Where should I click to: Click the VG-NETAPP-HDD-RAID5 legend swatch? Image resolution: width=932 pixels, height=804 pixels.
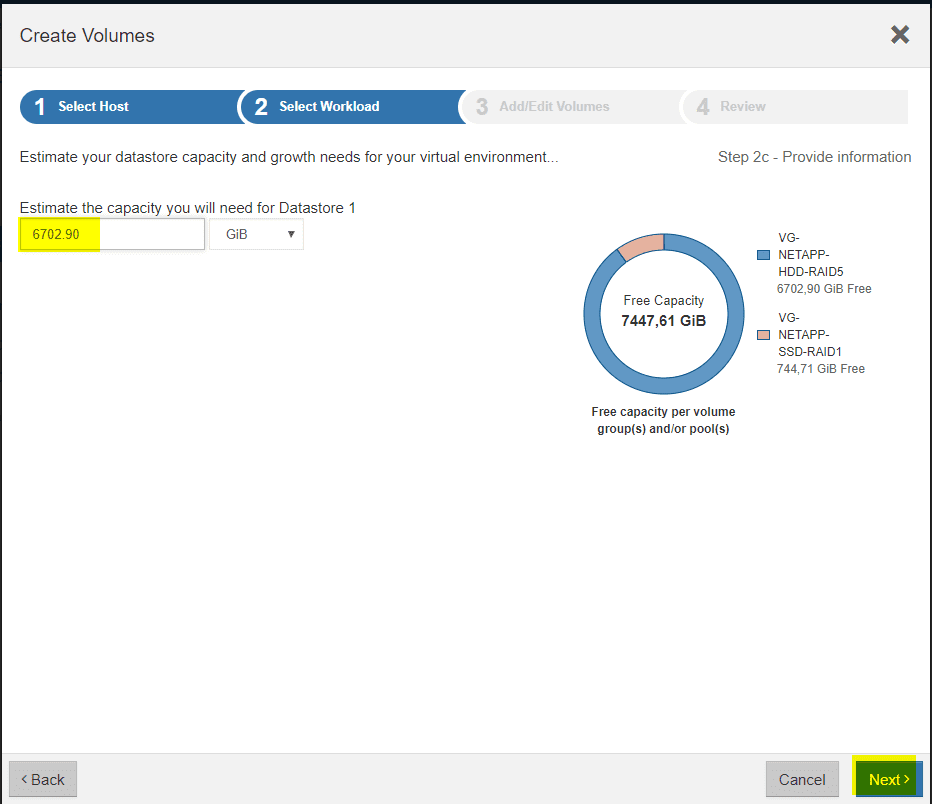pyautogui.click(x=762, y=254)
